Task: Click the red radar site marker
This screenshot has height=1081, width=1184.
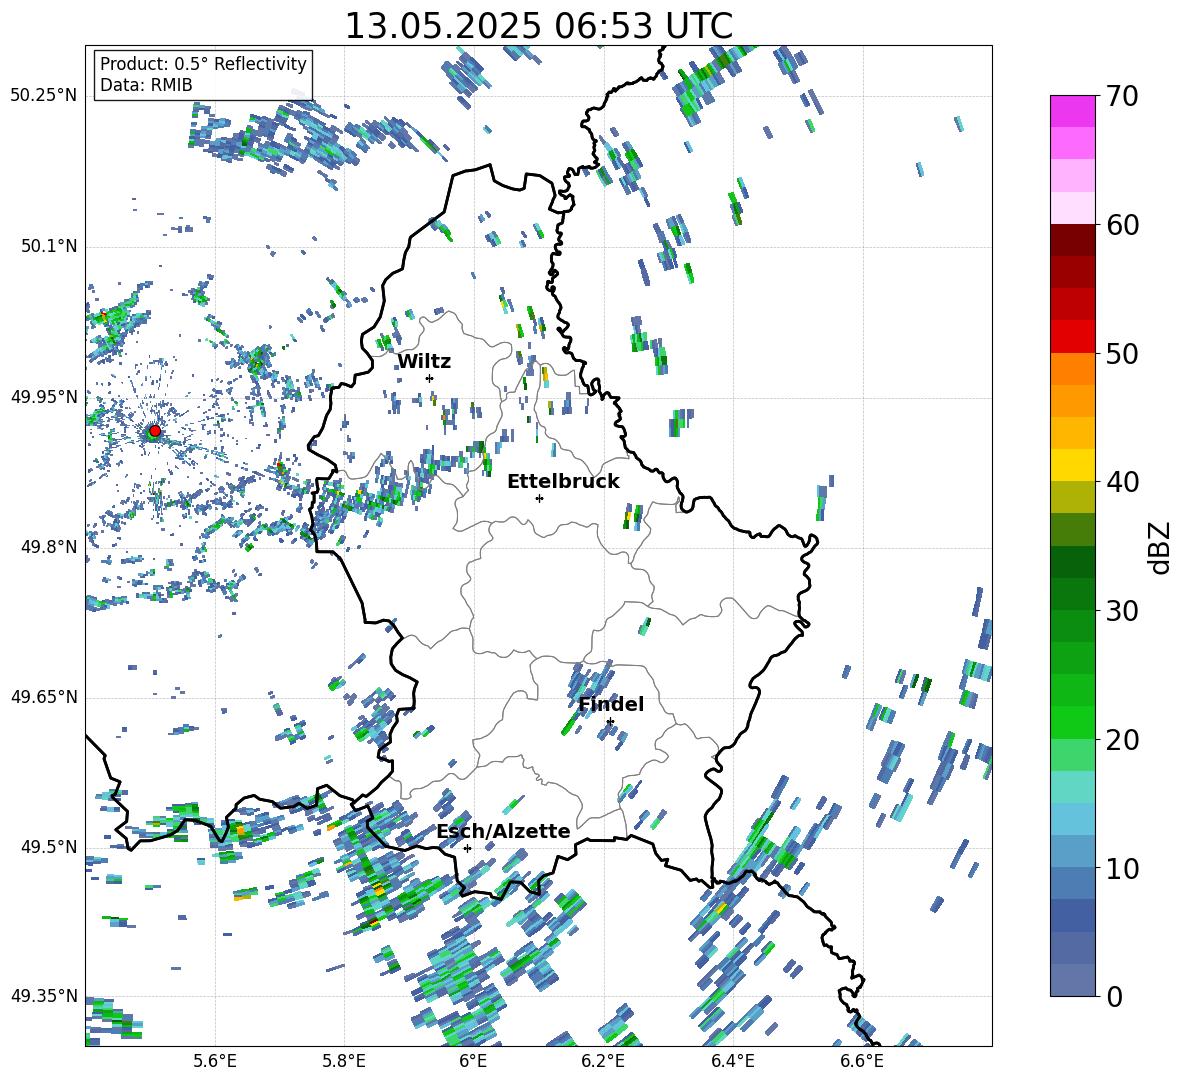Action: coord(155,431)
